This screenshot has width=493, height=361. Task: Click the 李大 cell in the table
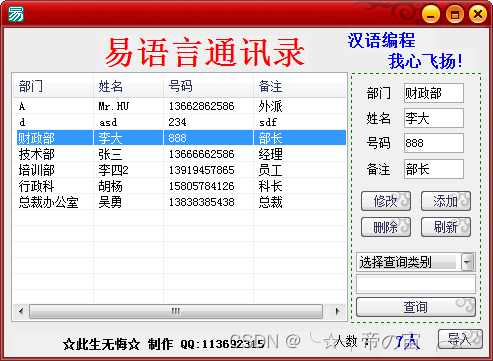pyautogui.click(x=110, y=138)
